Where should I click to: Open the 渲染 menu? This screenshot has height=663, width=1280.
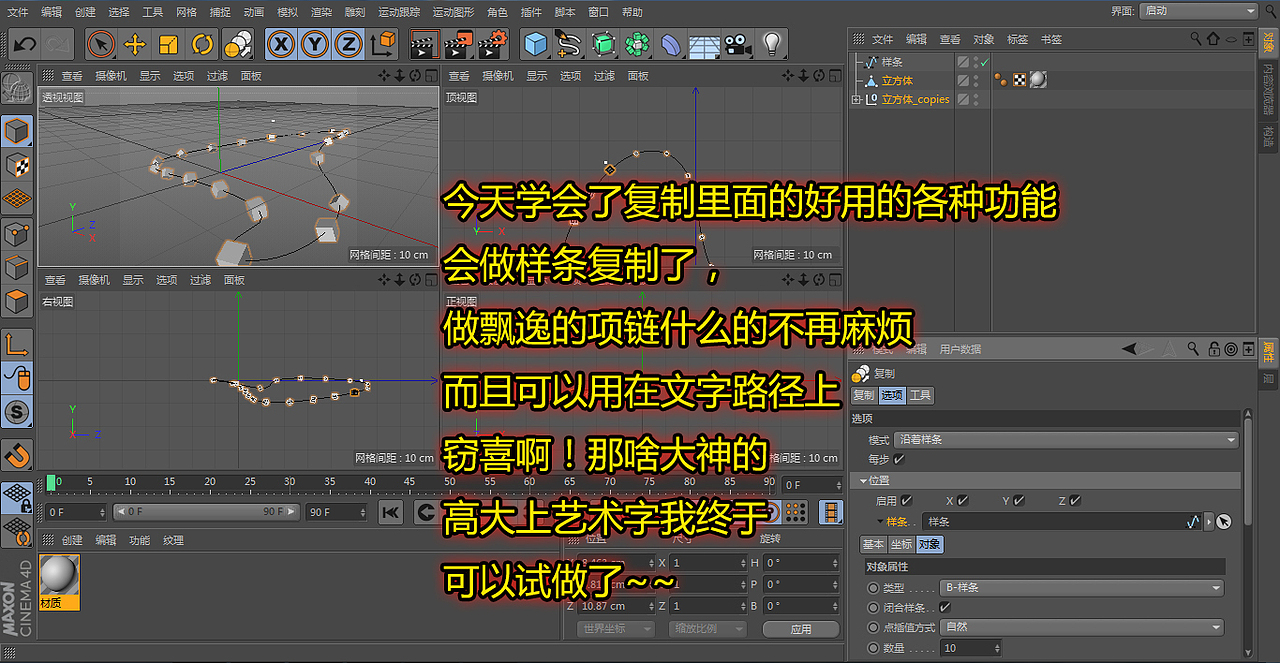coord(321,12)
